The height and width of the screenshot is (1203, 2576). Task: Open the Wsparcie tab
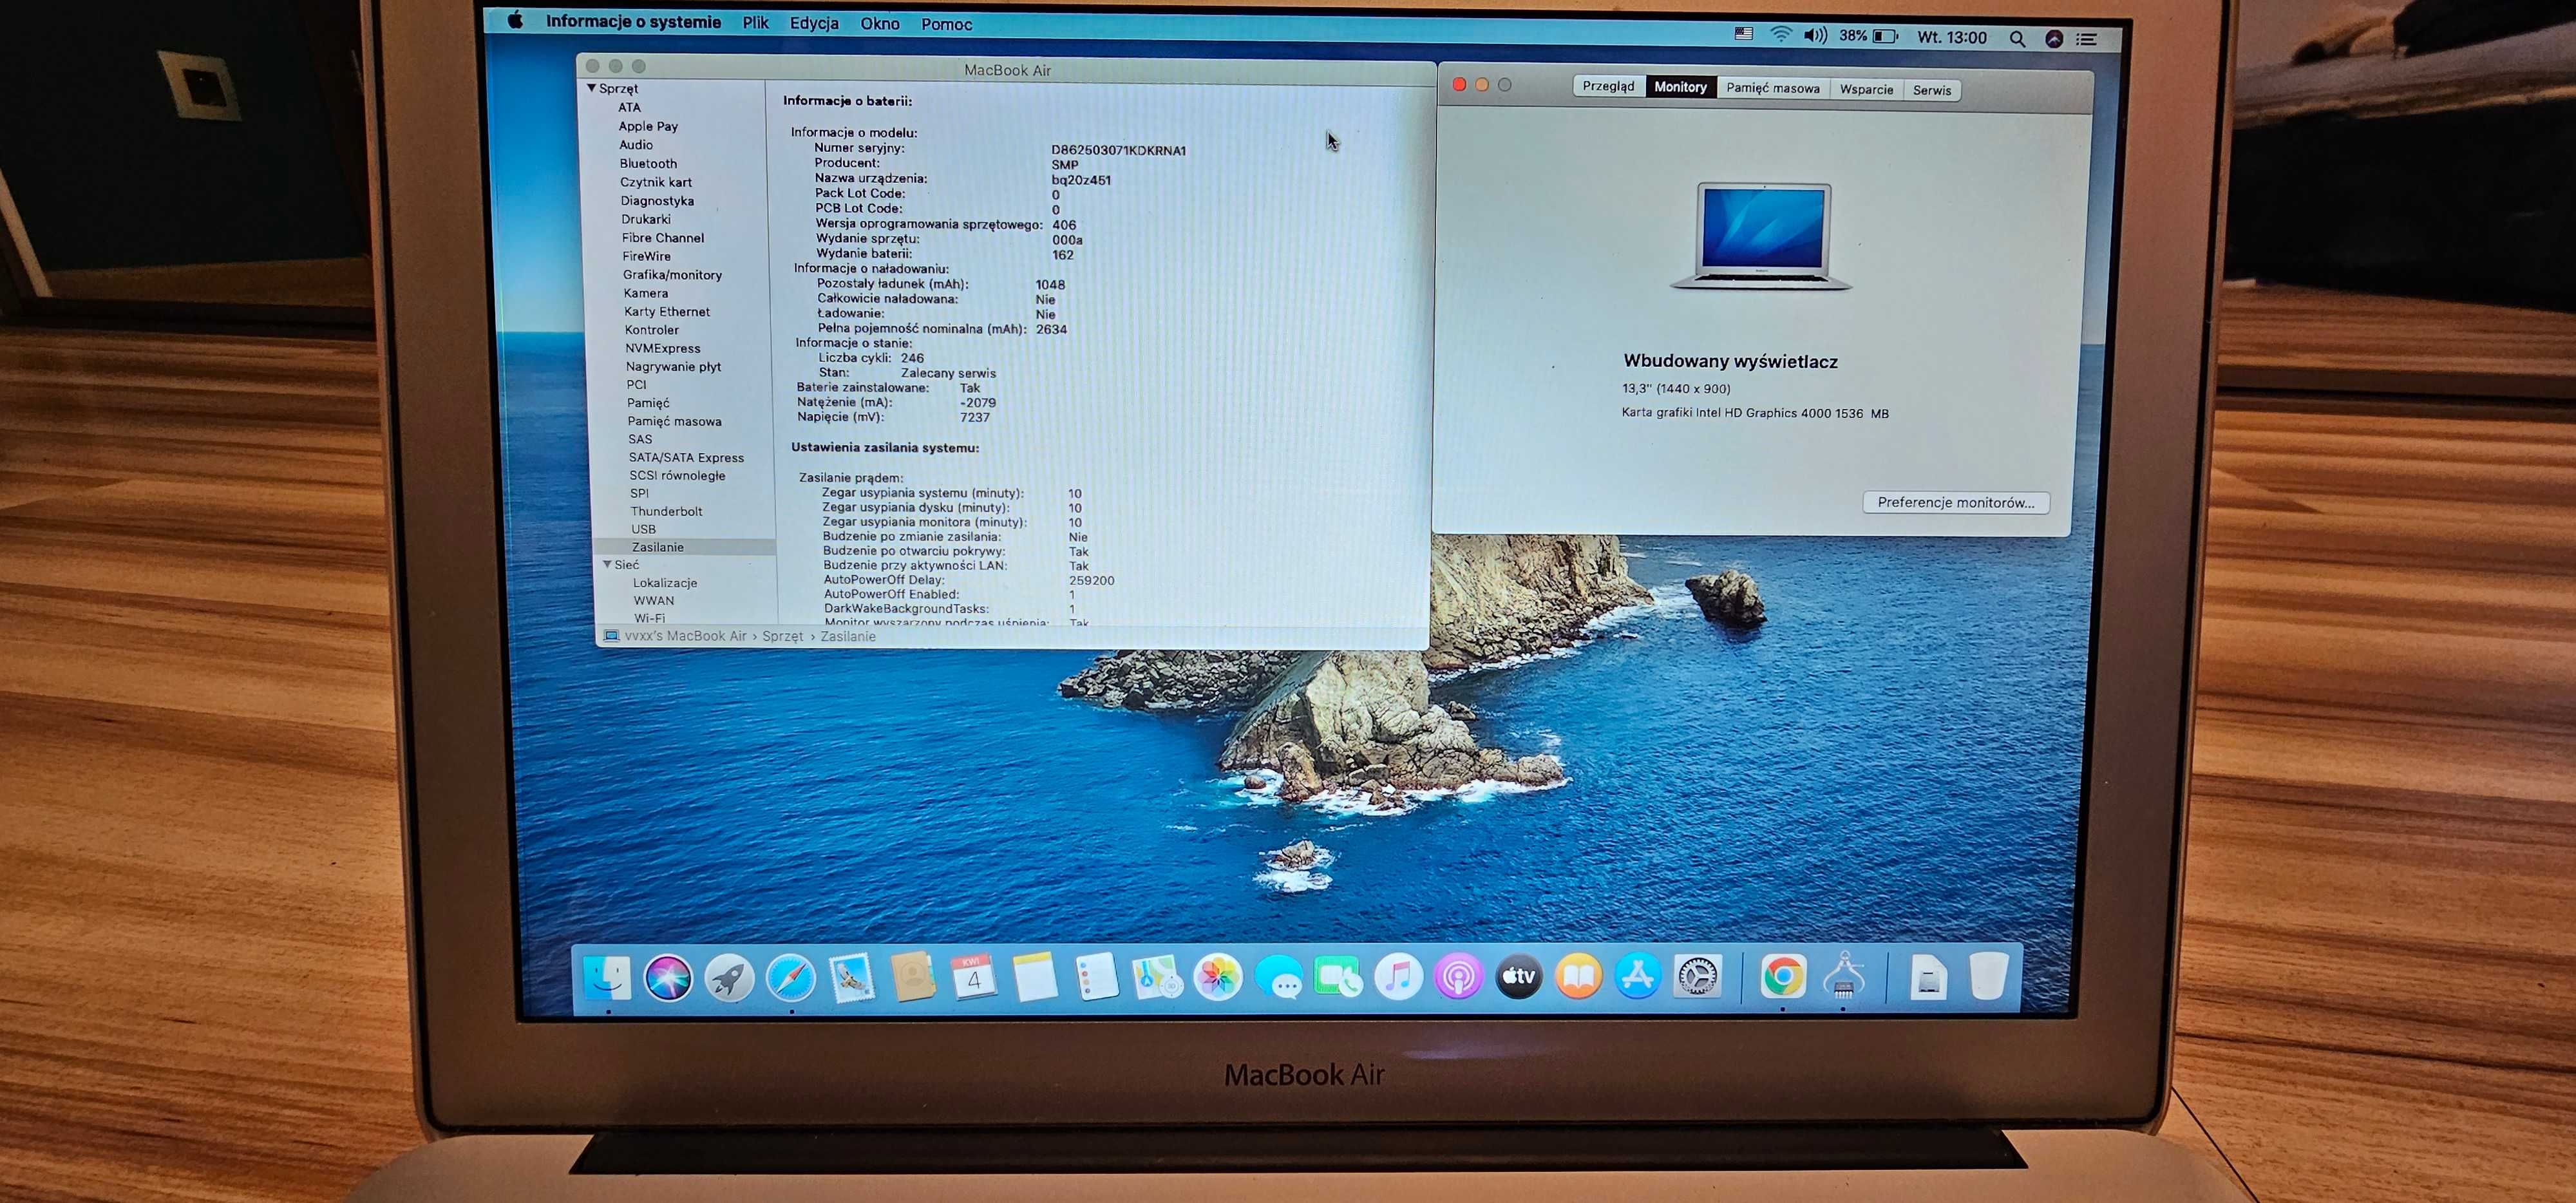click(x=1866, y=89)
